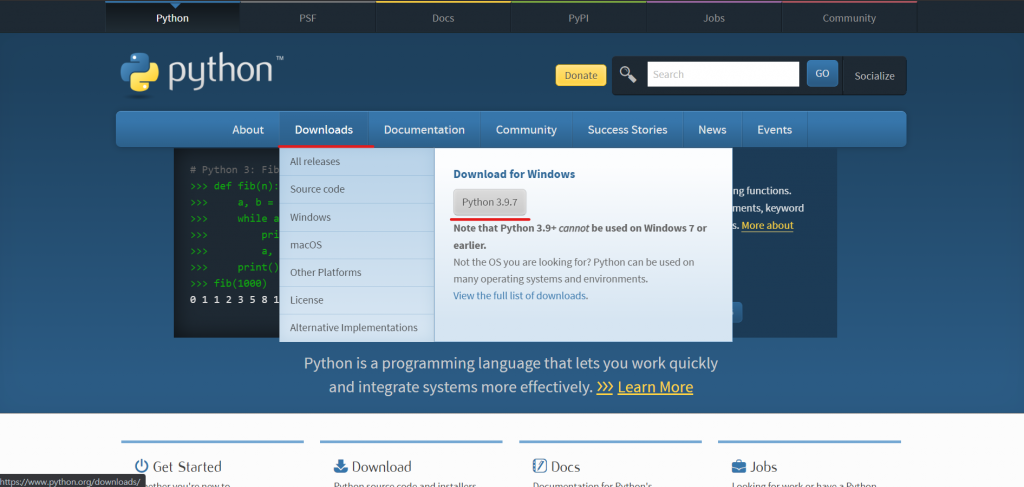Select All releases in Downloads submenu
Screen dimensions: 1024x487
357,162
